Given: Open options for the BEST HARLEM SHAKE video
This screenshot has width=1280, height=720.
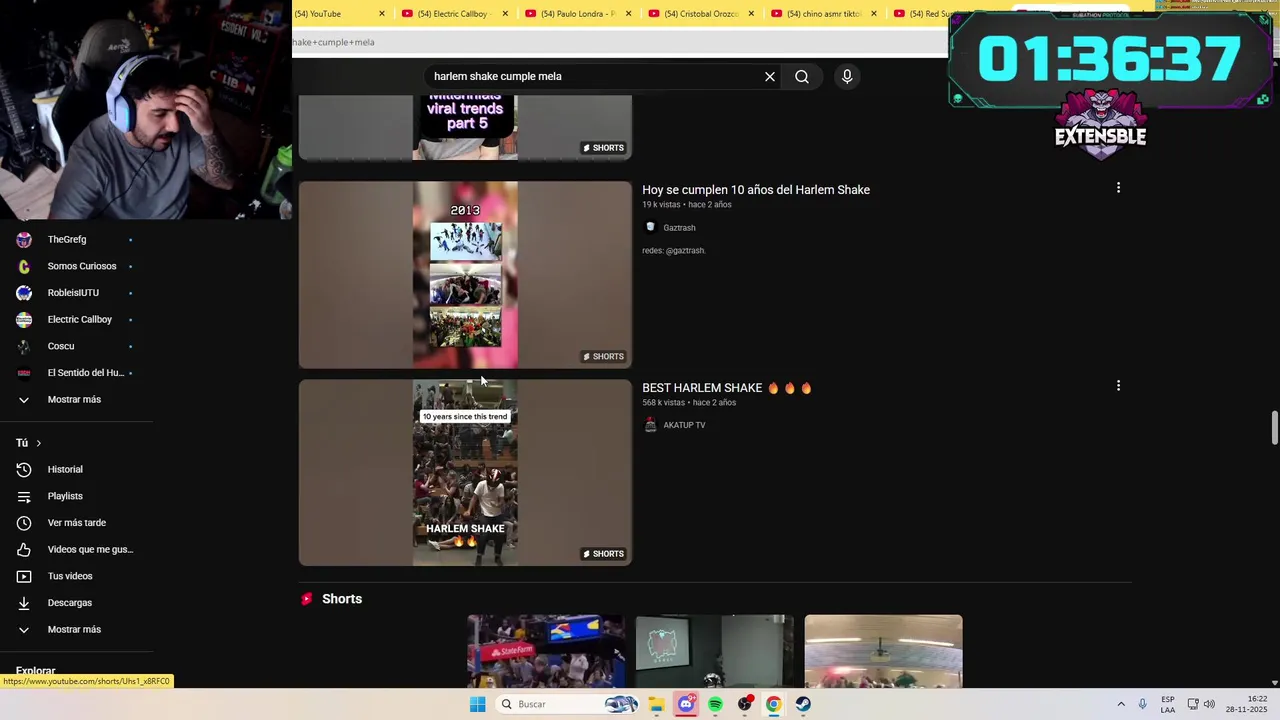Looking at the screenshot, I should point(1118,385).
